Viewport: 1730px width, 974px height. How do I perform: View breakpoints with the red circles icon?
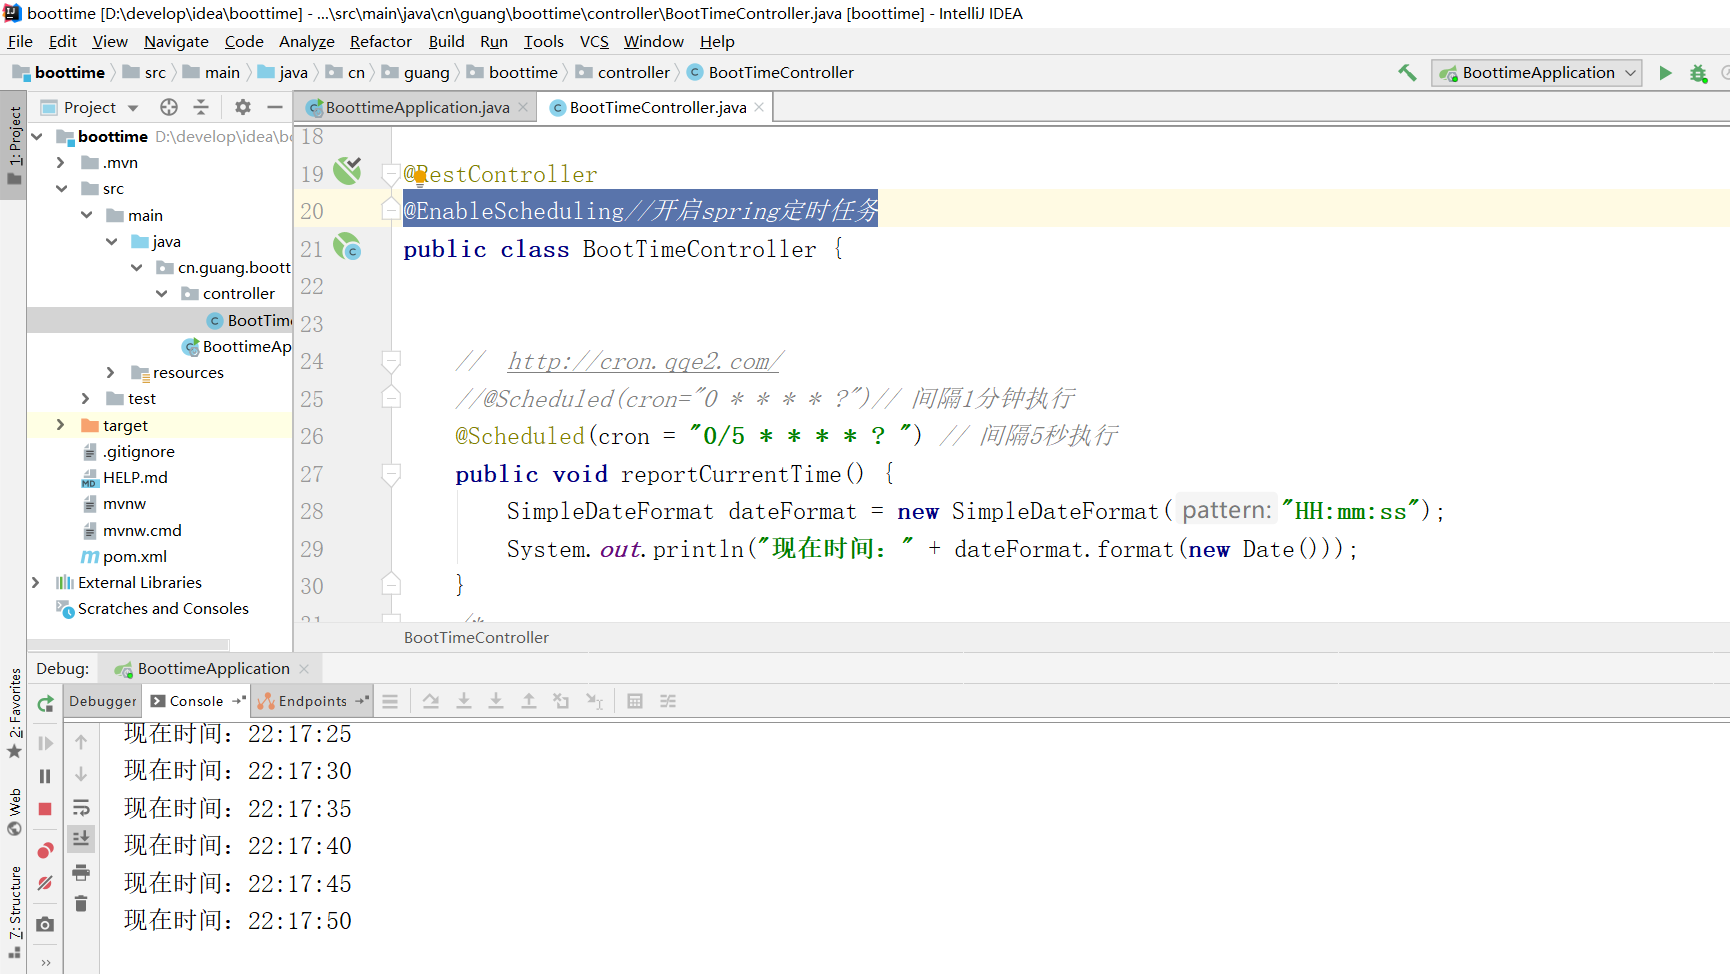point(45,851)
